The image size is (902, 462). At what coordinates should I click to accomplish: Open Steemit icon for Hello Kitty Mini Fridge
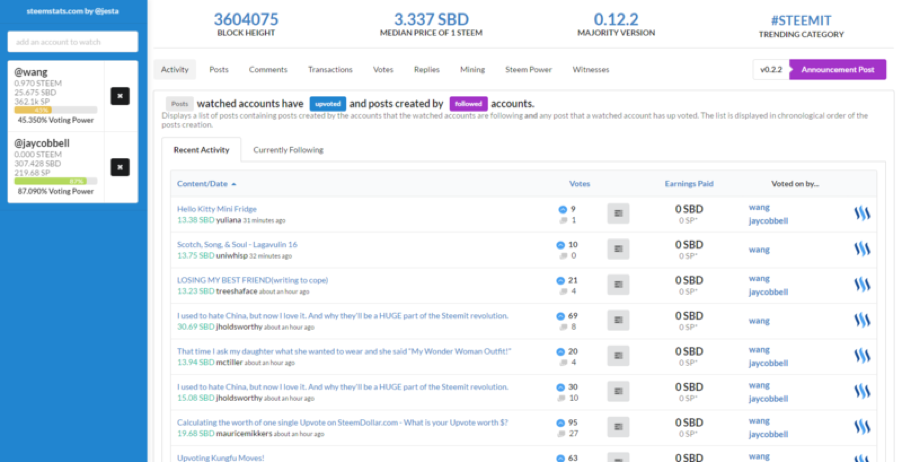862,213
